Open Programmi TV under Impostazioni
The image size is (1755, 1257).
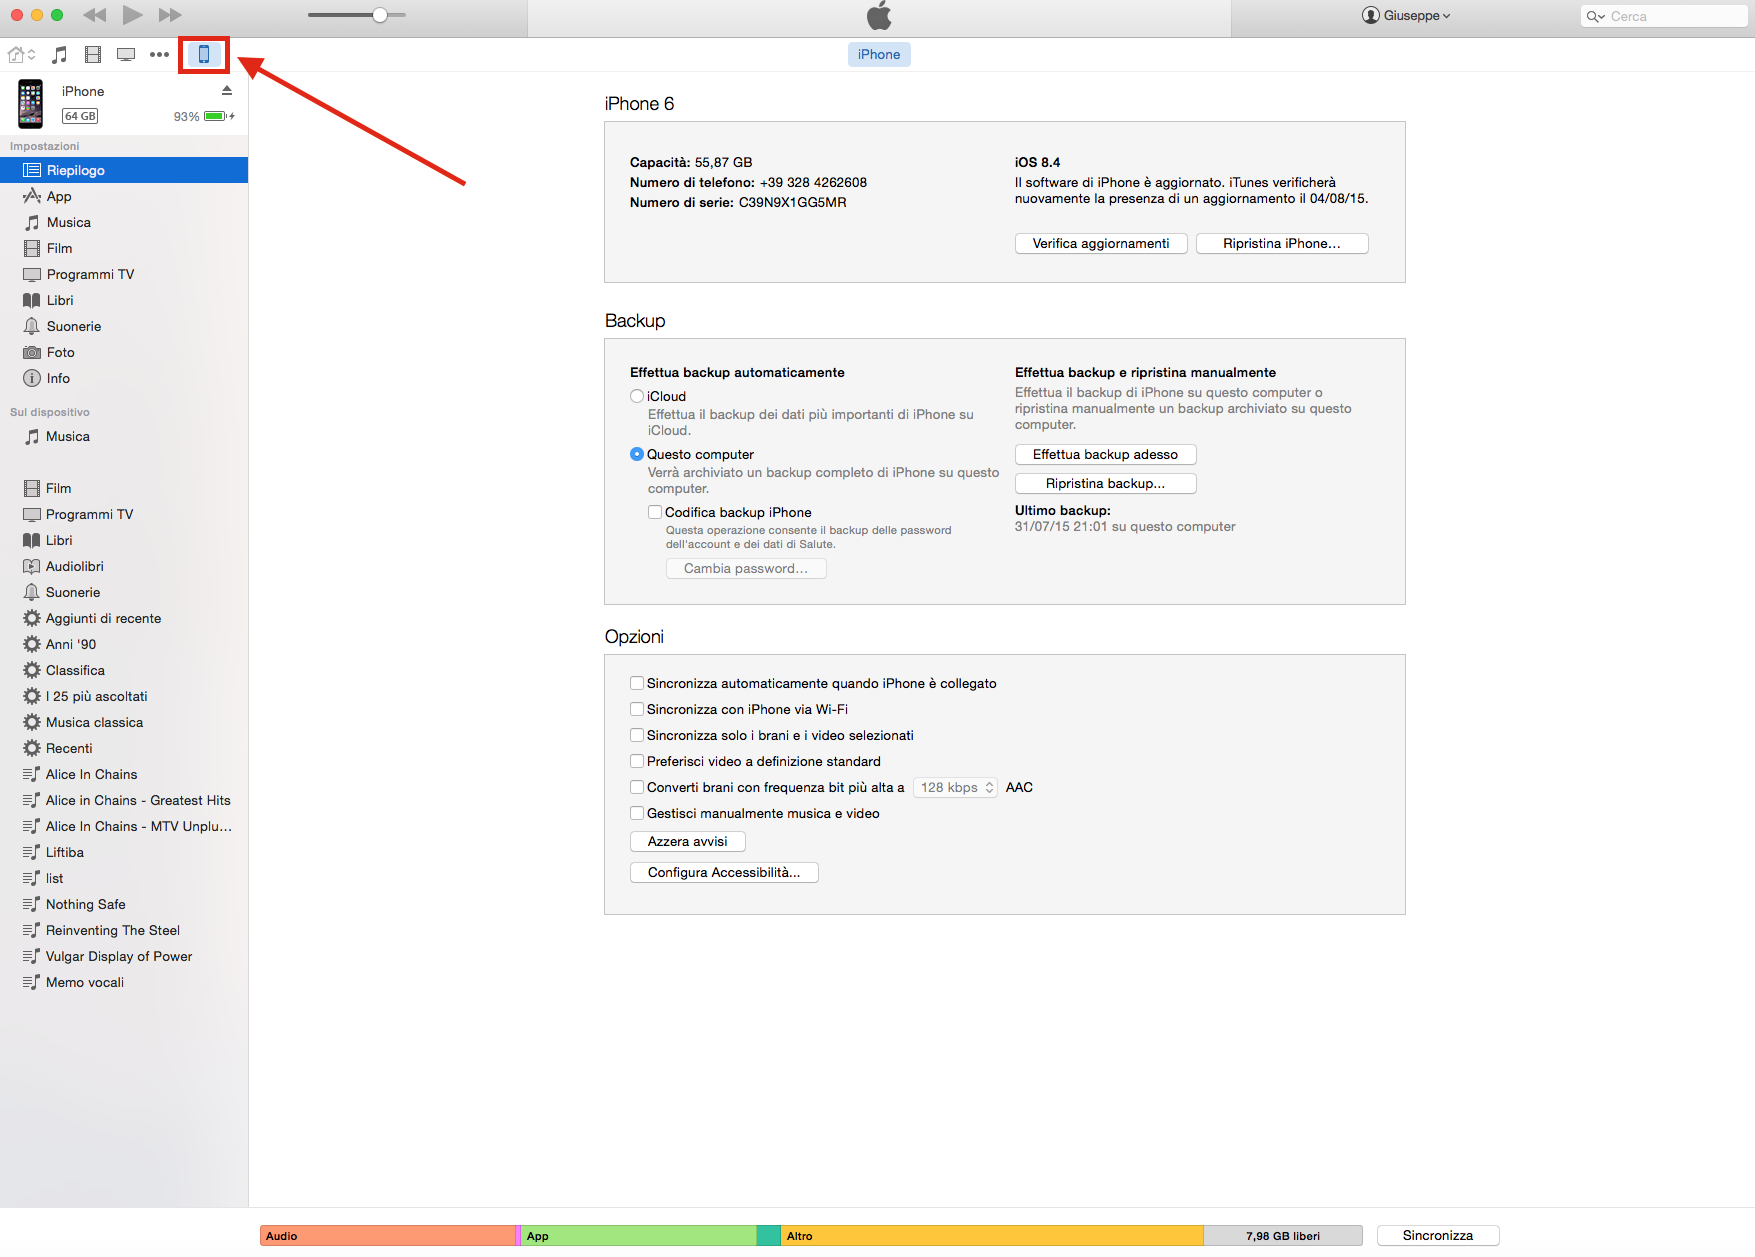coord(124,274)
